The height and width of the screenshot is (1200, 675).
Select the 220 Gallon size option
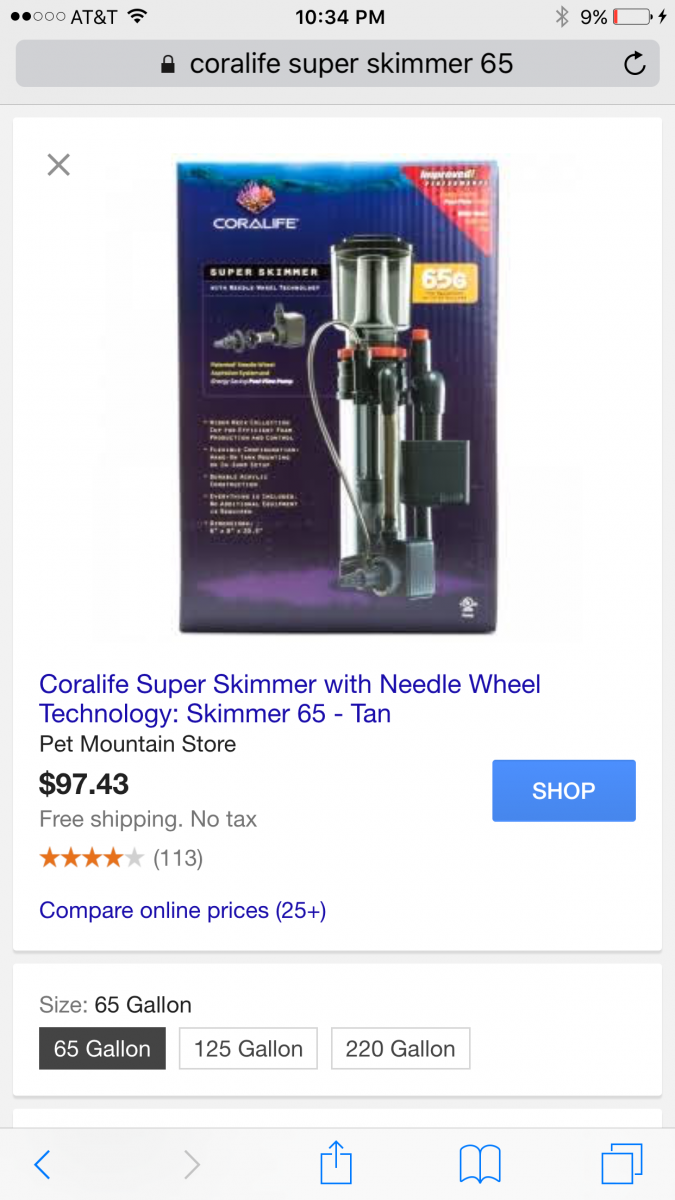pyautogui.click(x=400, y=1049)
